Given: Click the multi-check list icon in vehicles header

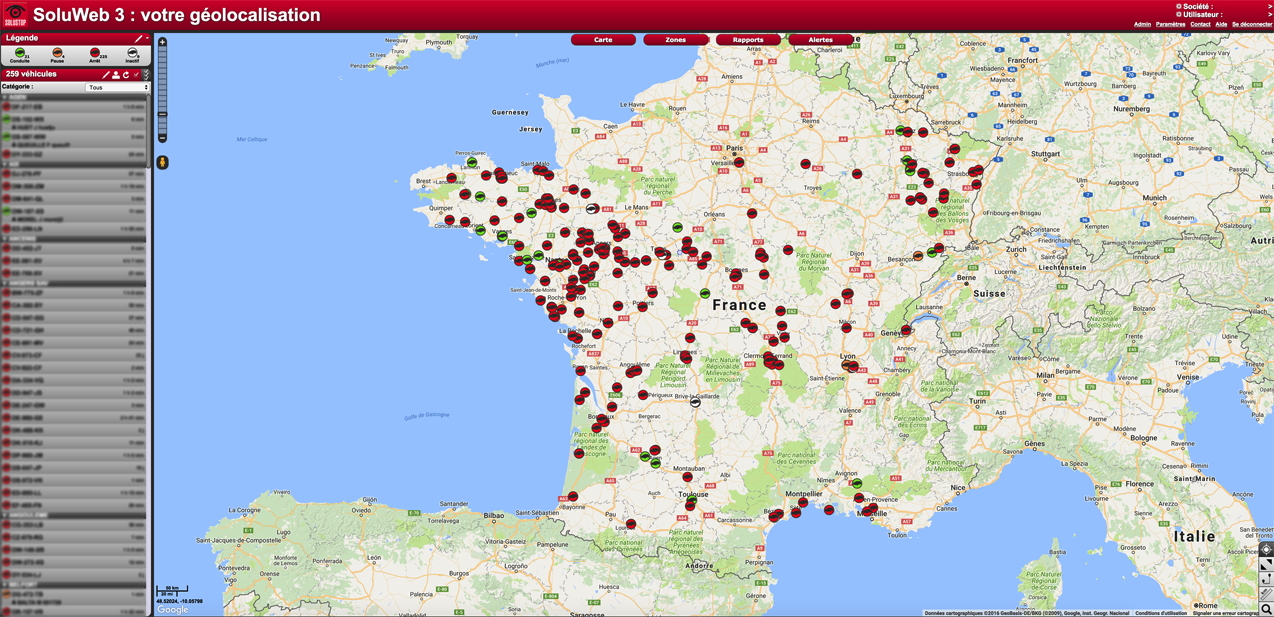Looking at the screenshot, I should pyautogui.click(x=146, y=75).
